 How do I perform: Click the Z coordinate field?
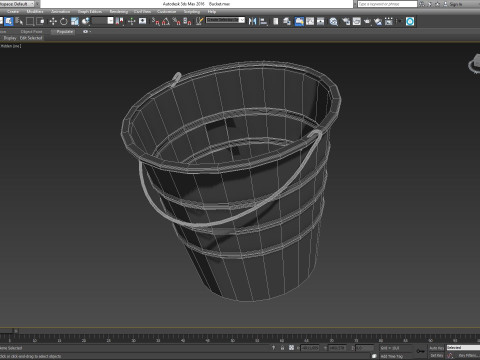(x=364, y=348)
